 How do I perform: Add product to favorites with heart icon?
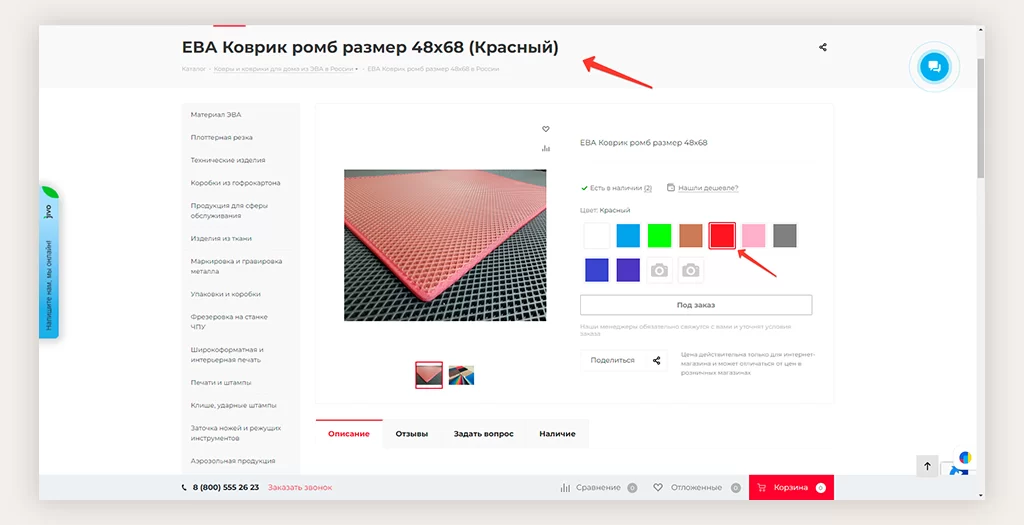546,129
